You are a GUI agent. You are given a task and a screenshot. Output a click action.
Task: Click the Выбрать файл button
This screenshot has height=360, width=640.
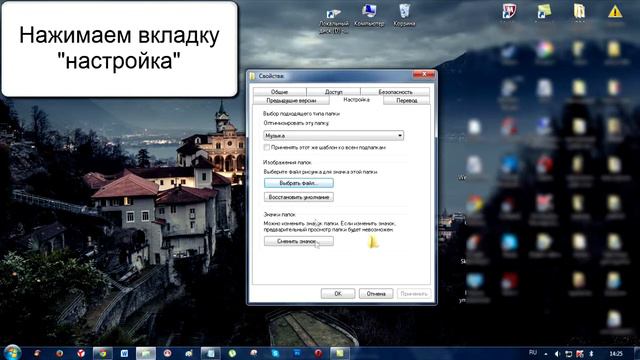pos(299,183)
